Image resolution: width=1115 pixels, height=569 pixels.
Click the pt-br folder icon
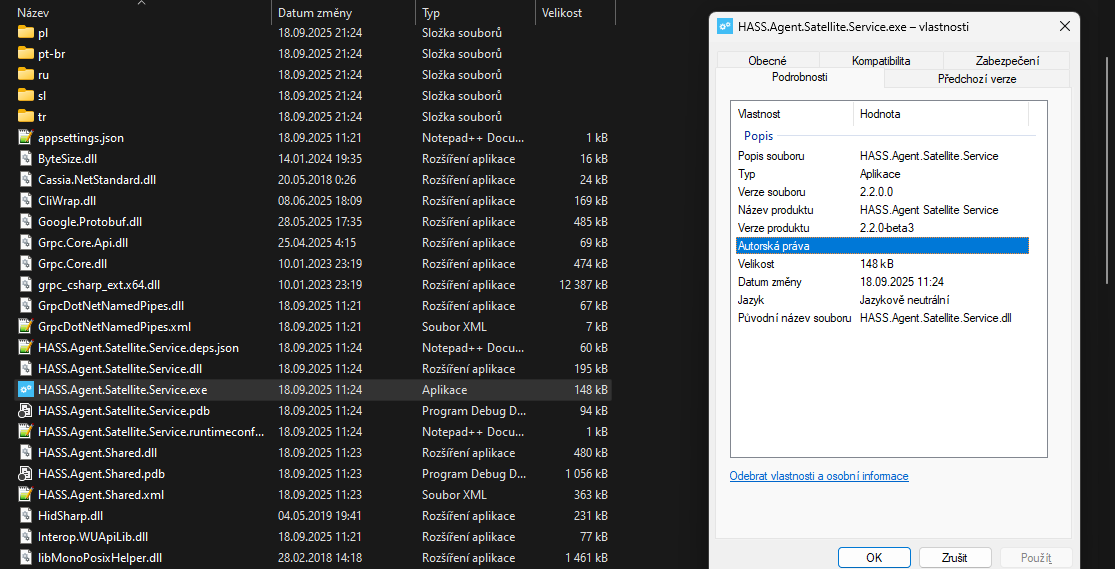click(26, 53)
